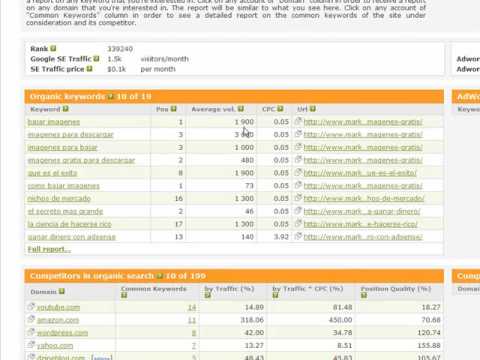The height and width of the screenshot is (360, 480).
Task: Open URL link in la ciencia de hacerse rico row
Action: pos(360,224)
